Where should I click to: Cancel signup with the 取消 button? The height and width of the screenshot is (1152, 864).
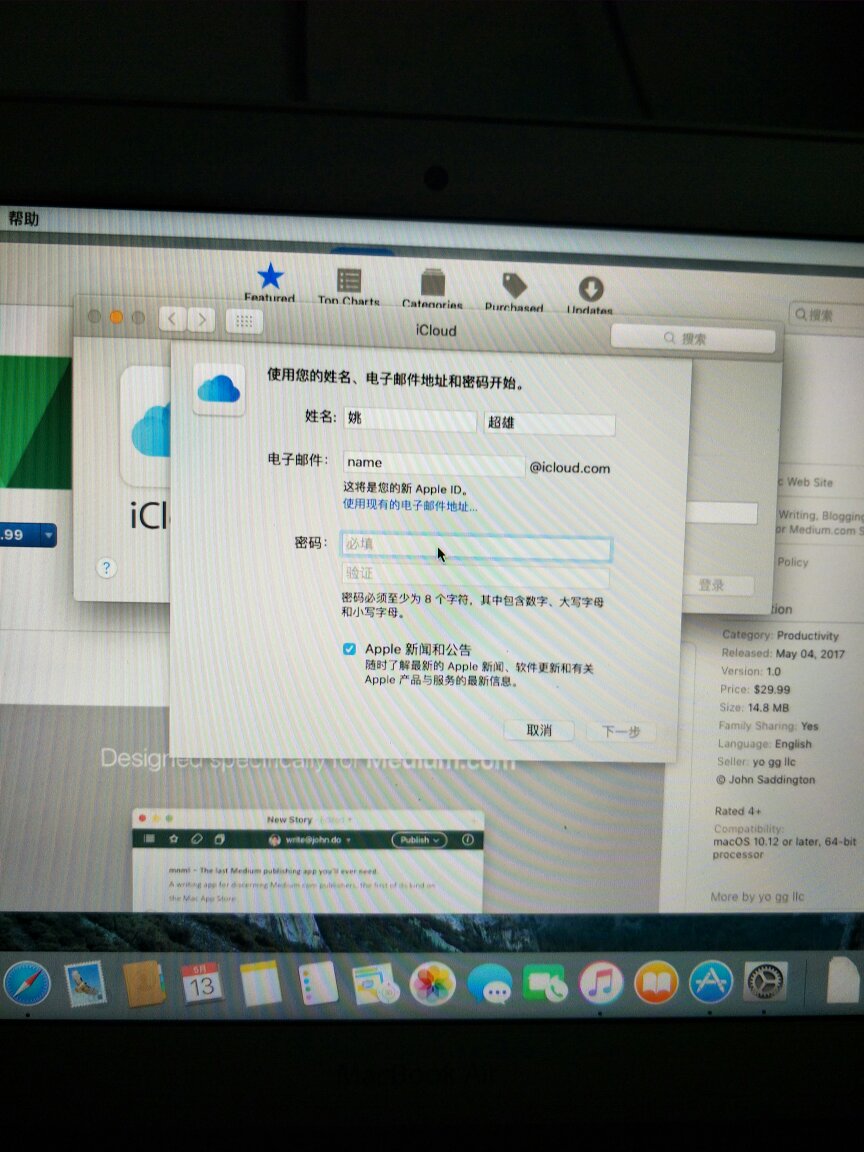coord(538,731)
